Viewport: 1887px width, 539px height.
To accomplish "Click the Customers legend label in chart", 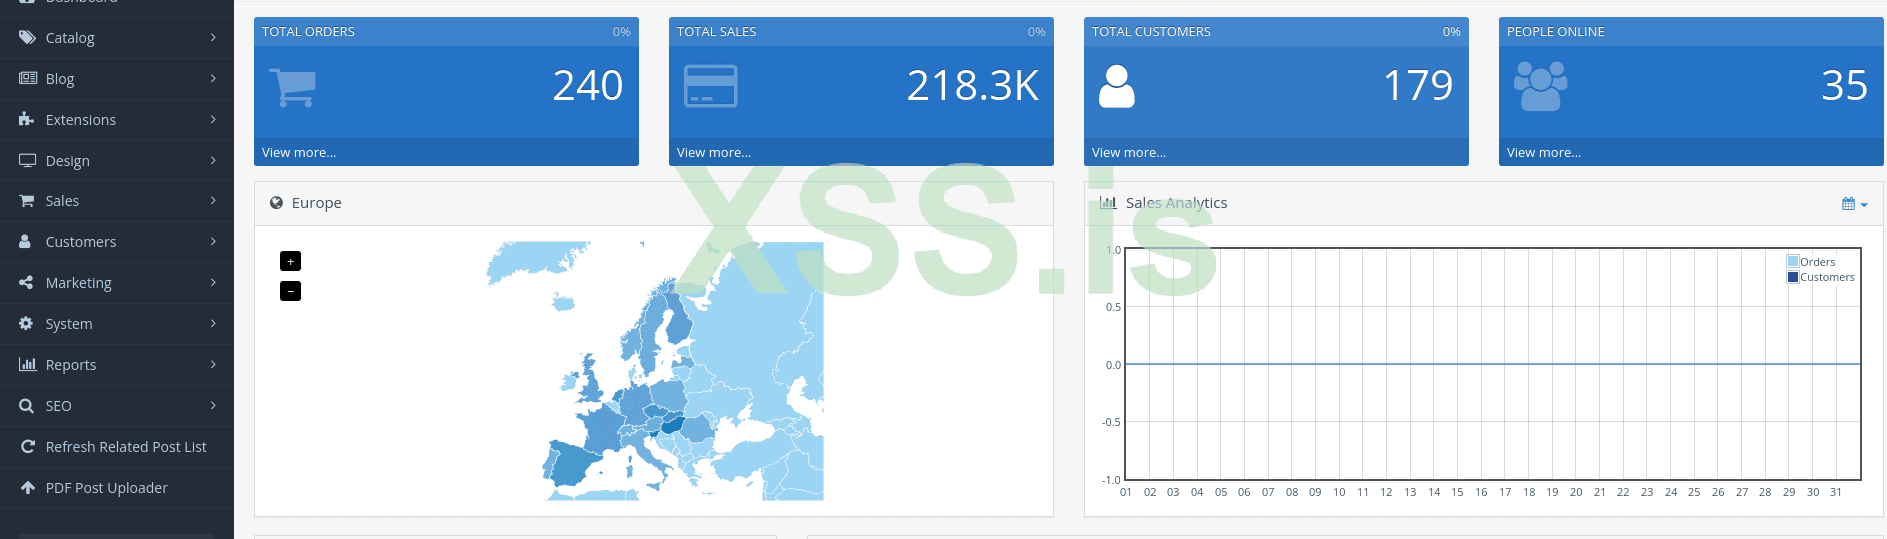I will [x=1827, y=277].
